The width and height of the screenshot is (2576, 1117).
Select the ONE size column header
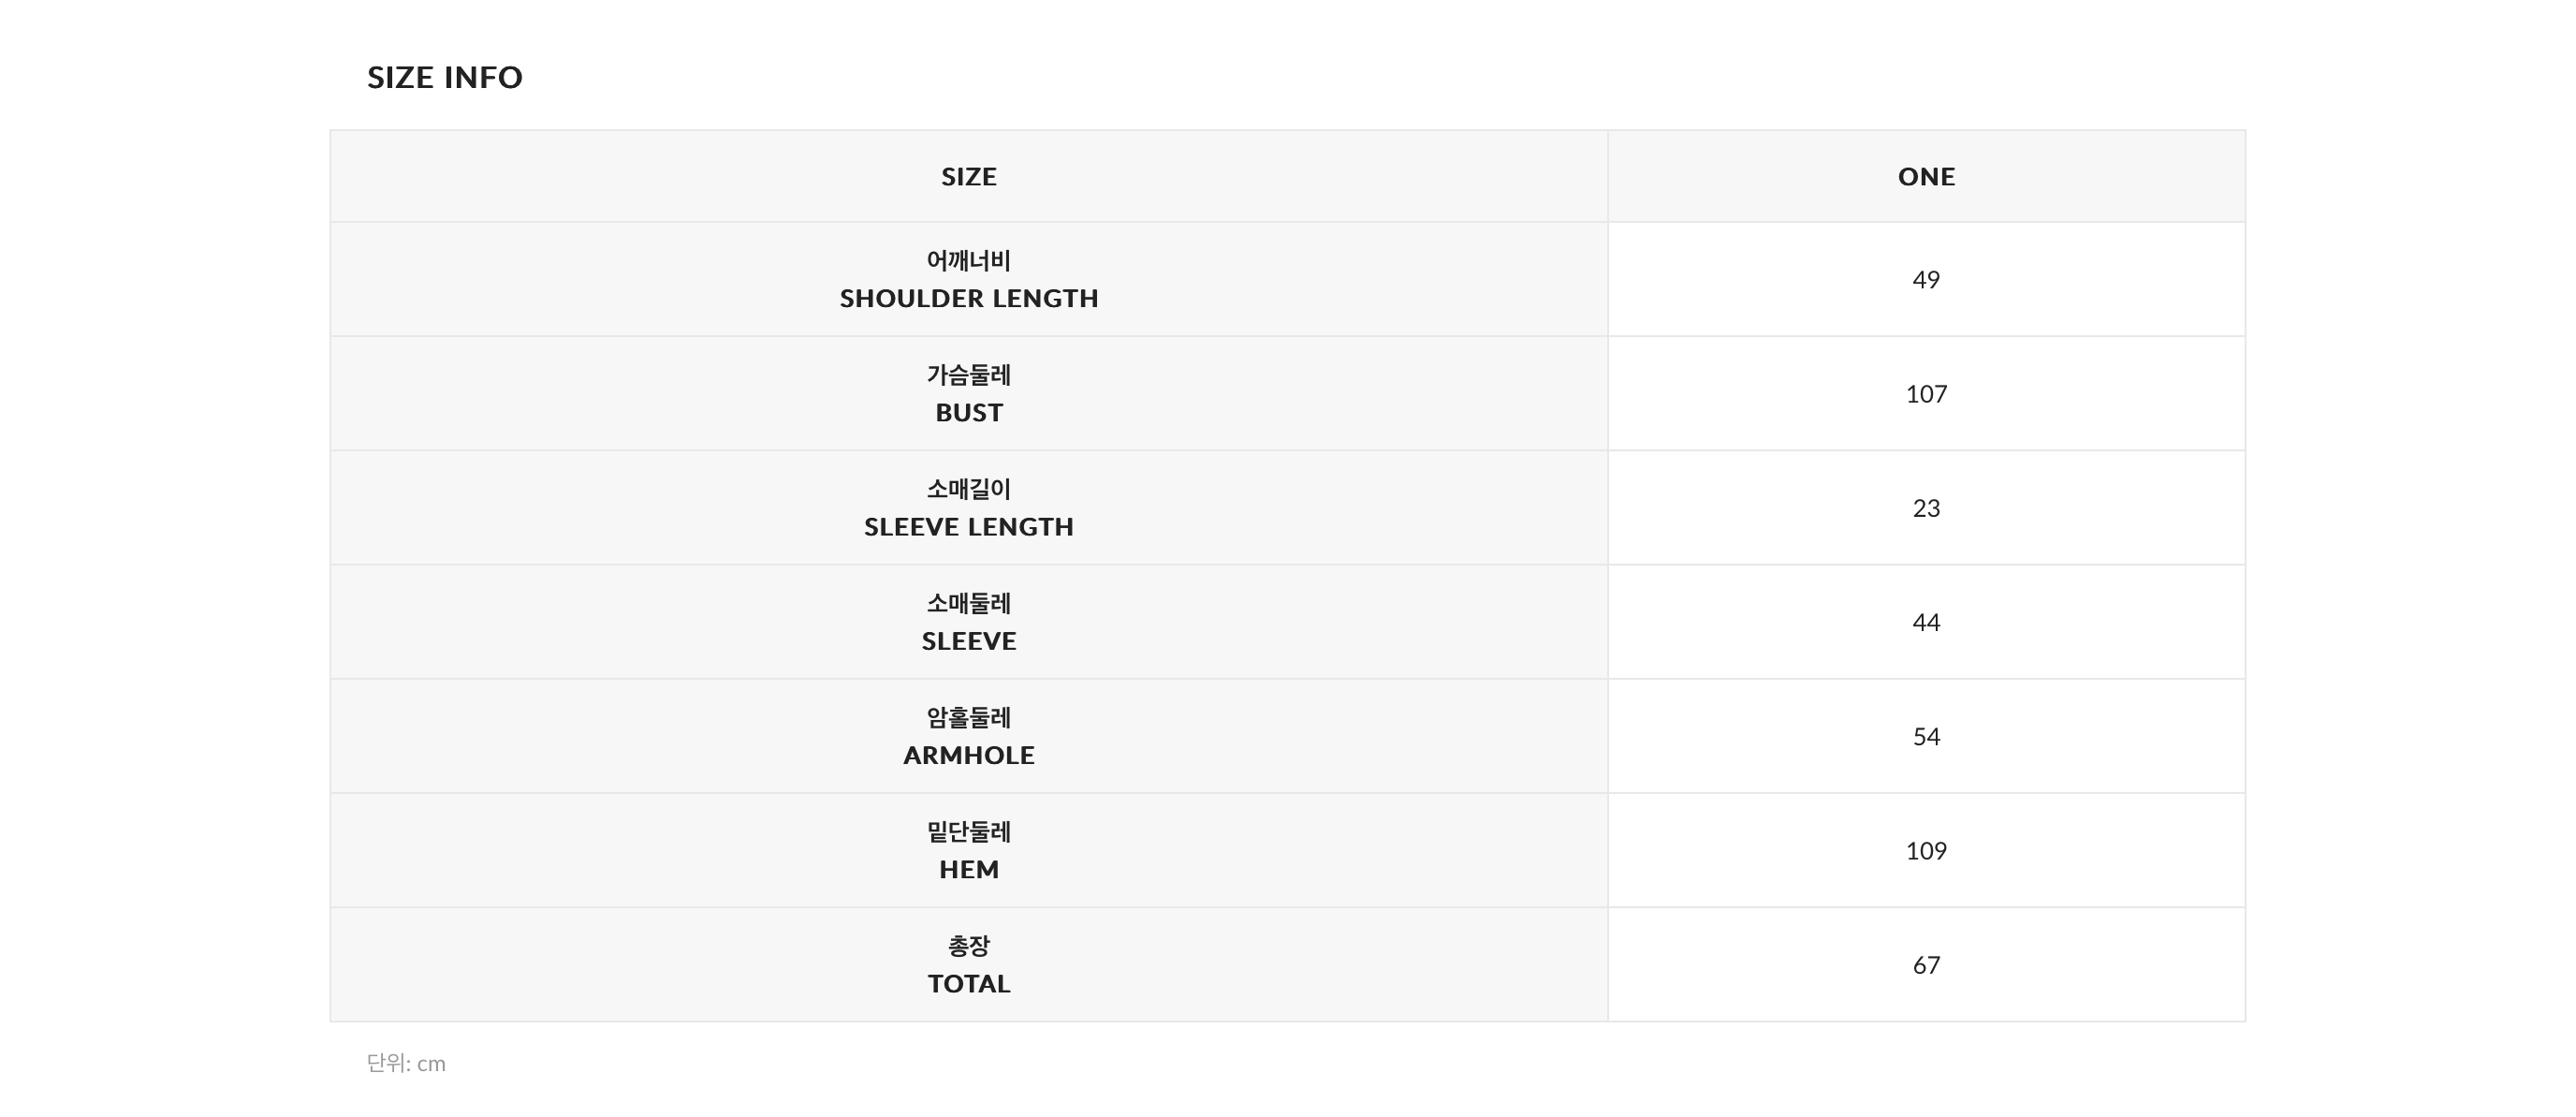(x=1926, y=177)
